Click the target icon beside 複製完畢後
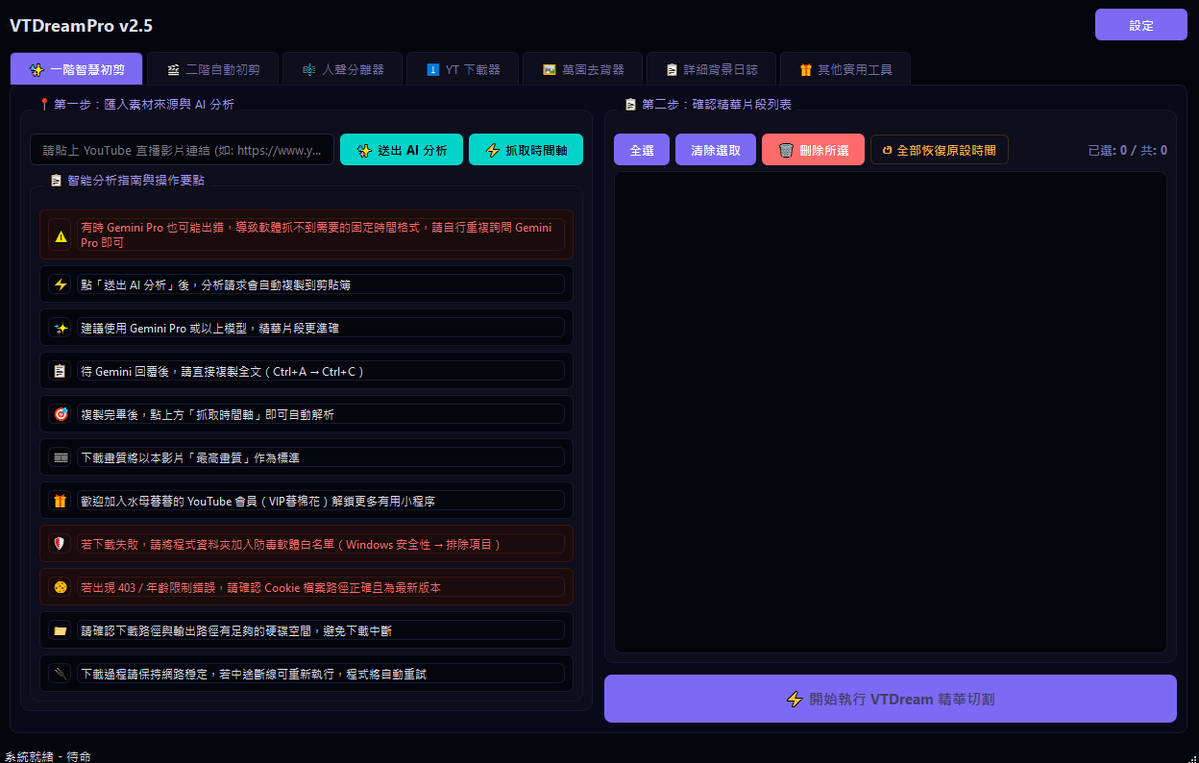Image resolution: width=1199 pixels, height=763 pixels. pyautogui.click(x=60, y=414)
